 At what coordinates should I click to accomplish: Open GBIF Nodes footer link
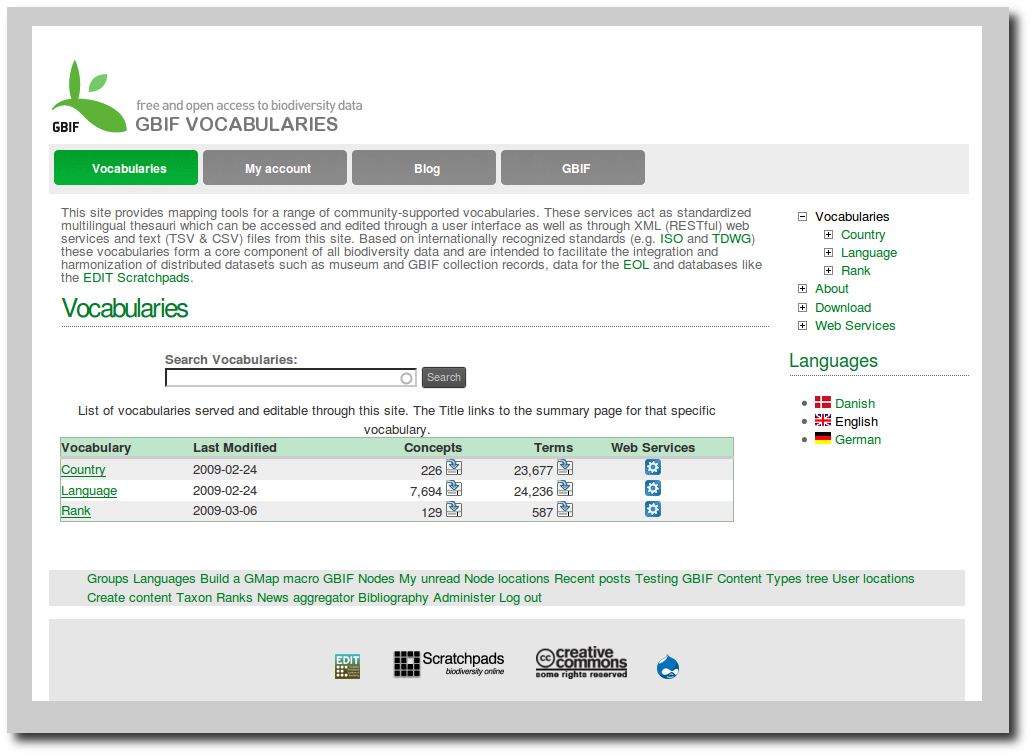point(359,579)
